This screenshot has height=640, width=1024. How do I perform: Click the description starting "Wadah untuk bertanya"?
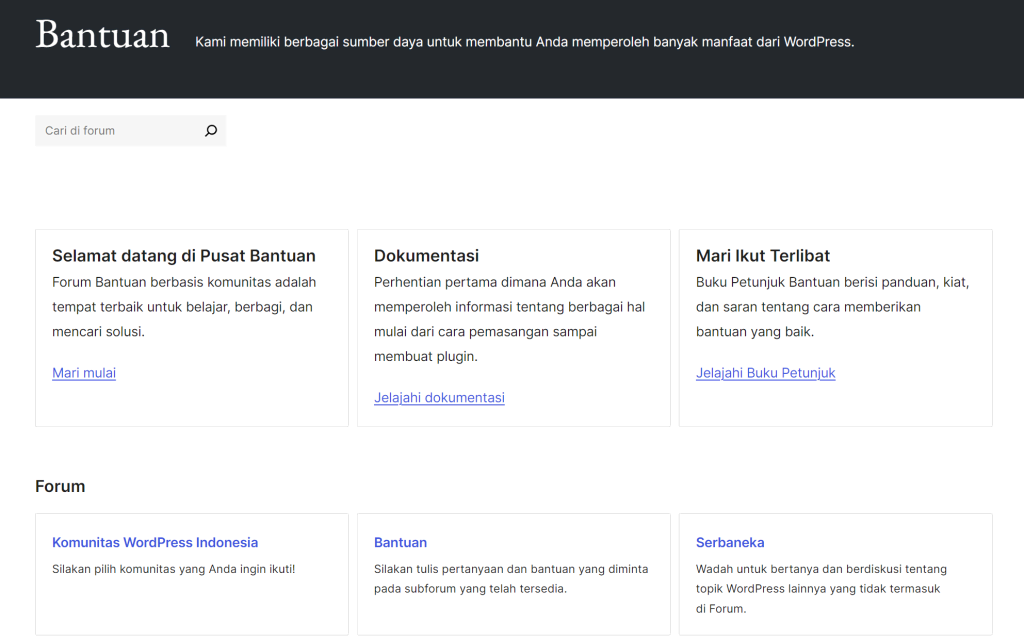click(x=822, y=589)
